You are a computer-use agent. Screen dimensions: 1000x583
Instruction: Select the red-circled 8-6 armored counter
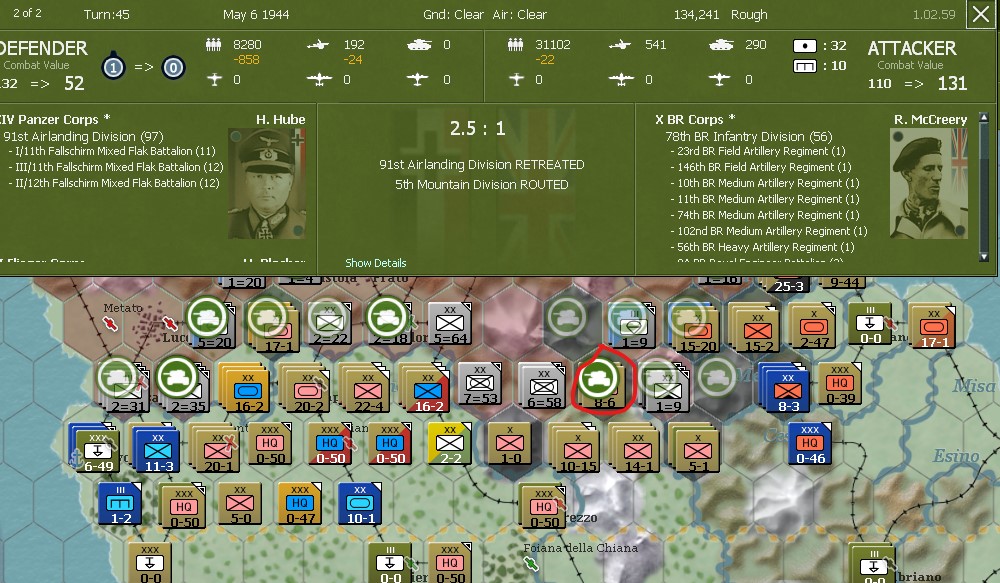point(599,384)
